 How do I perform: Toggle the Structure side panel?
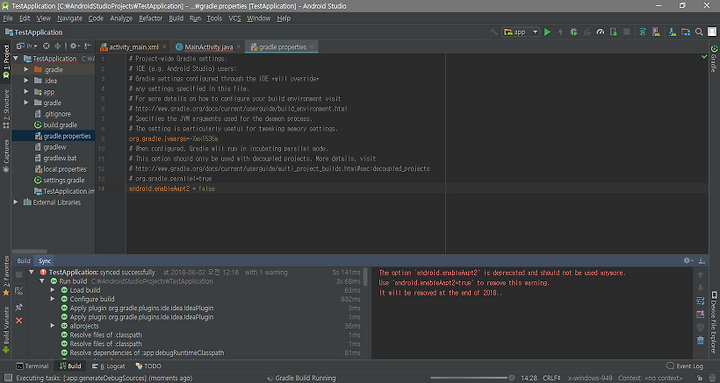coord(6,110)
